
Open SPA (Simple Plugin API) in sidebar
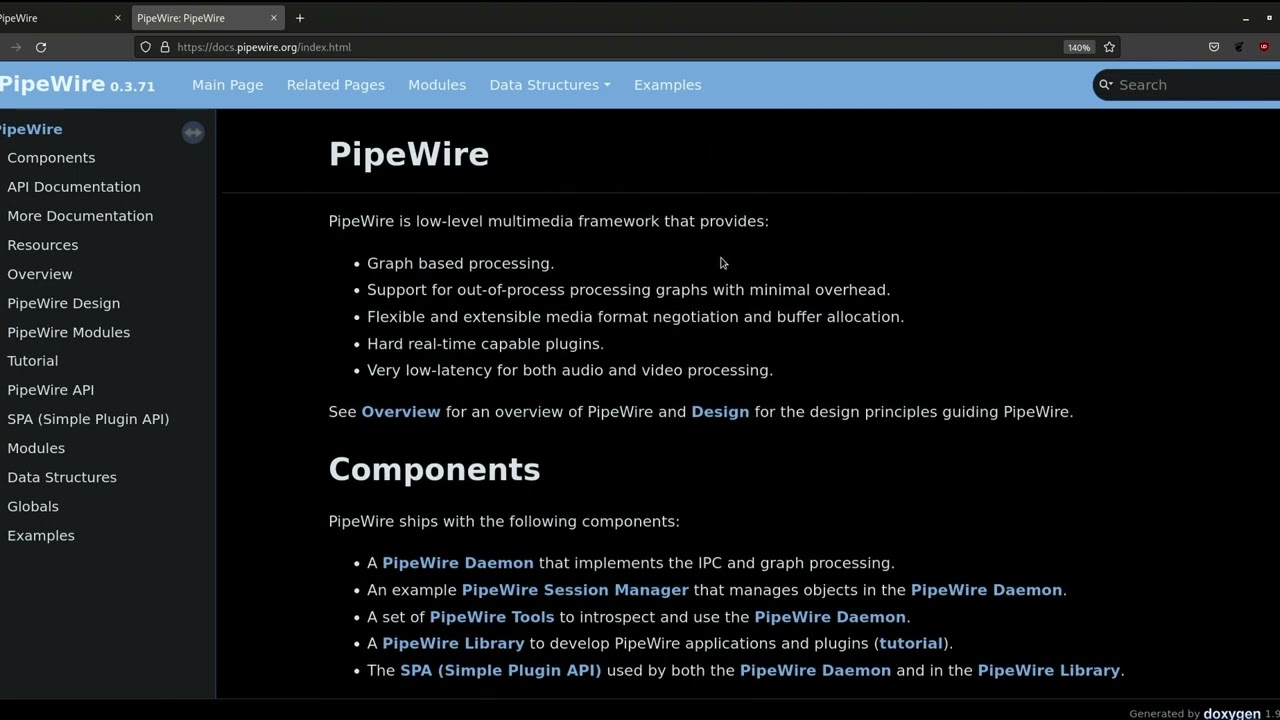88,419
